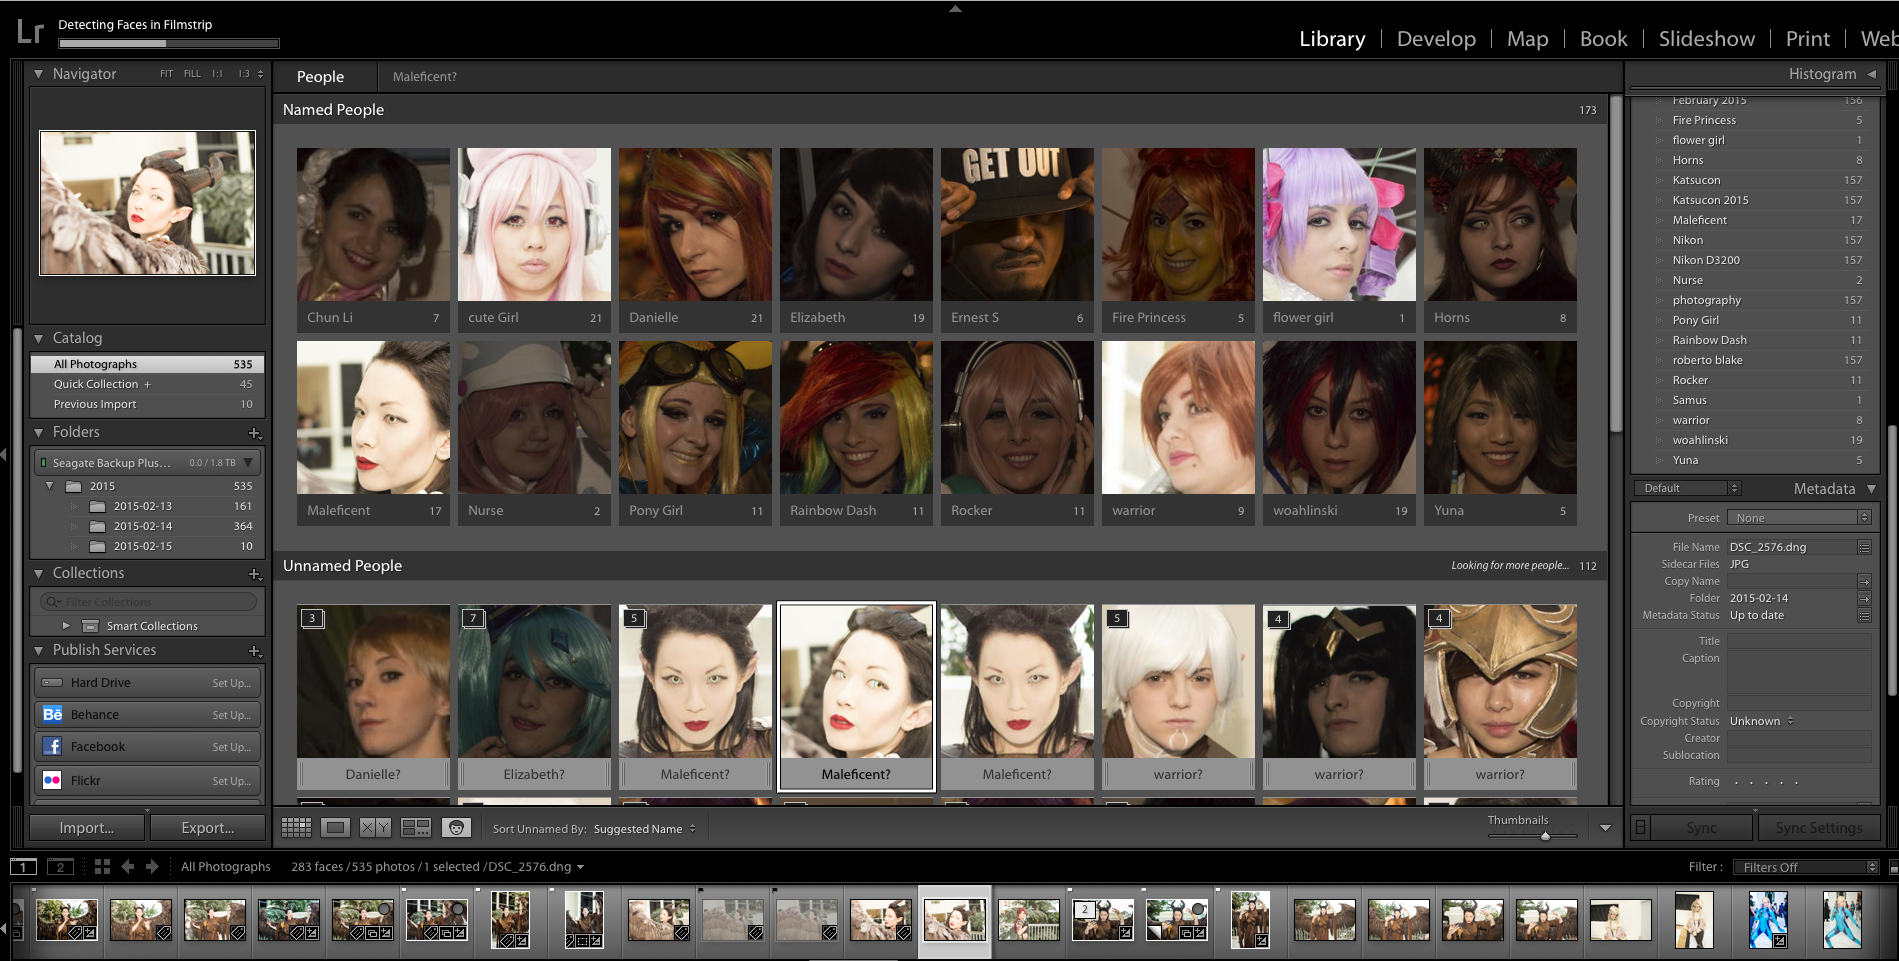Image resolution: width=1899 pixels, height=961 pixels.
Task: Collapse the Histogram panel triangle
Action: tap(1871, 74)
